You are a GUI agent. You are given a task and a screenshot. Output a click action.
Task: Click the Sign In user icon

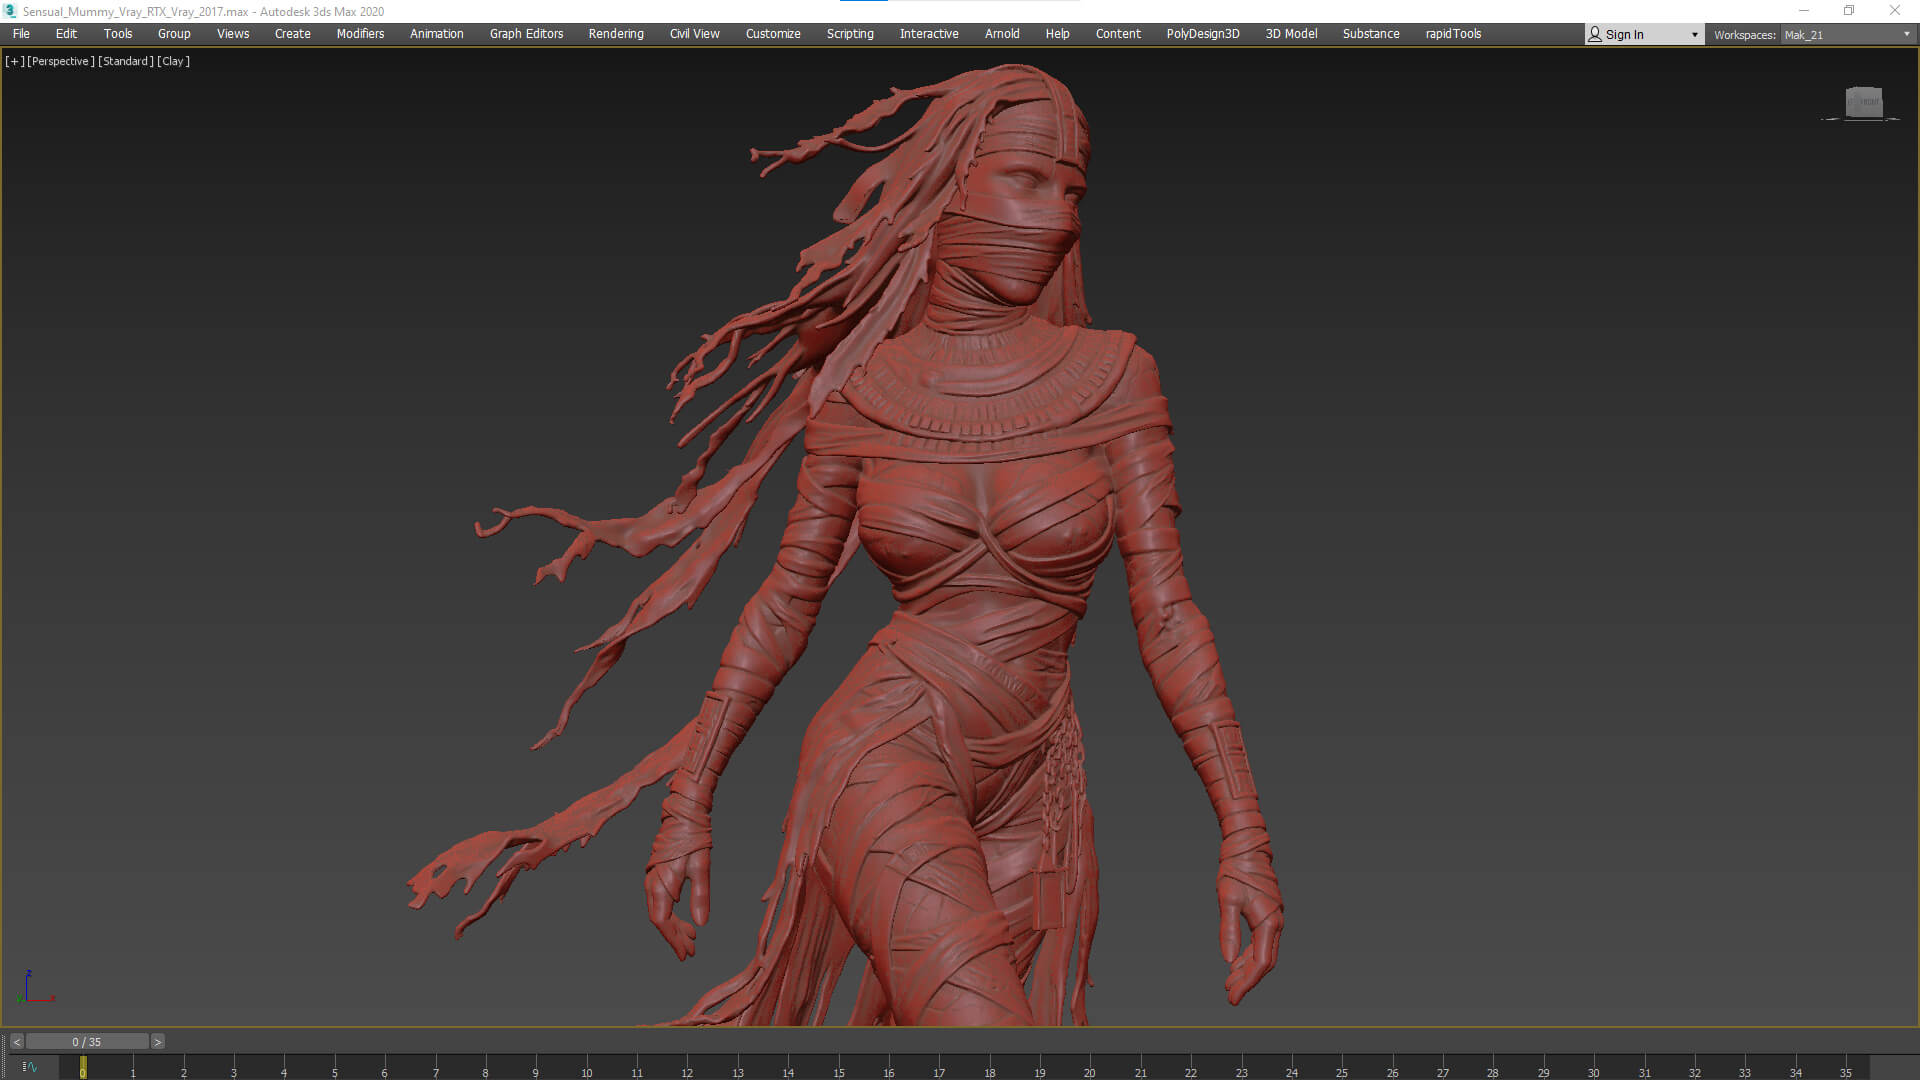point(1595,34)
